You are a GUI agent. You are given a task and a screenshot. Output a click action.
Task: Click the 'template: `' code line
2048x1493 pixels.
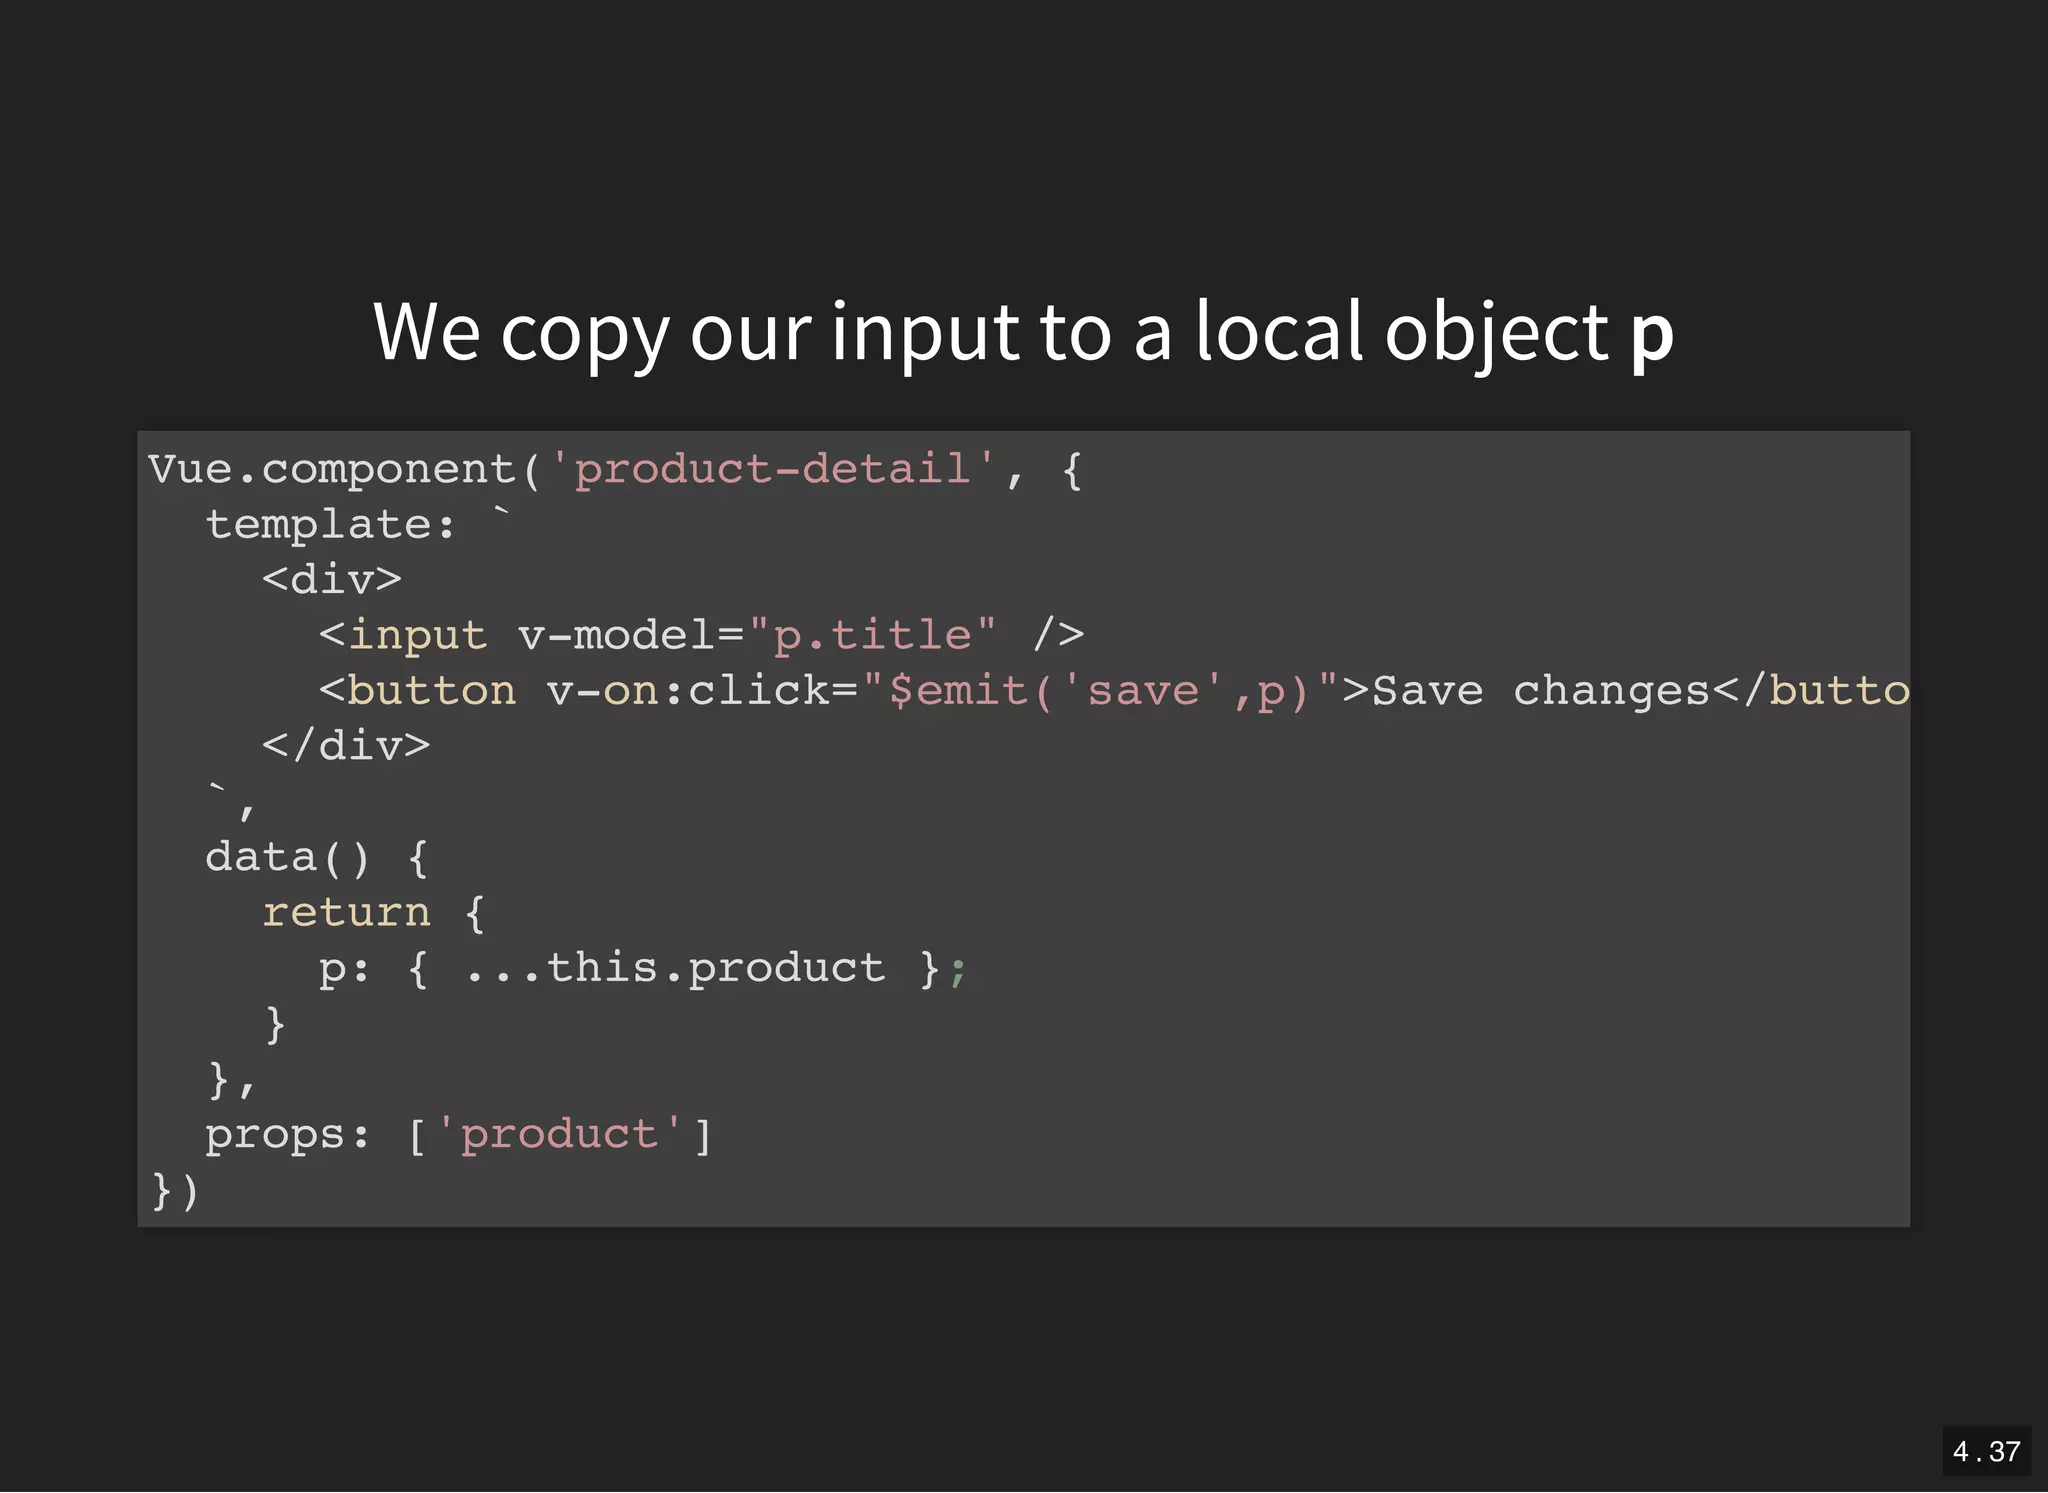click(358, 523)
